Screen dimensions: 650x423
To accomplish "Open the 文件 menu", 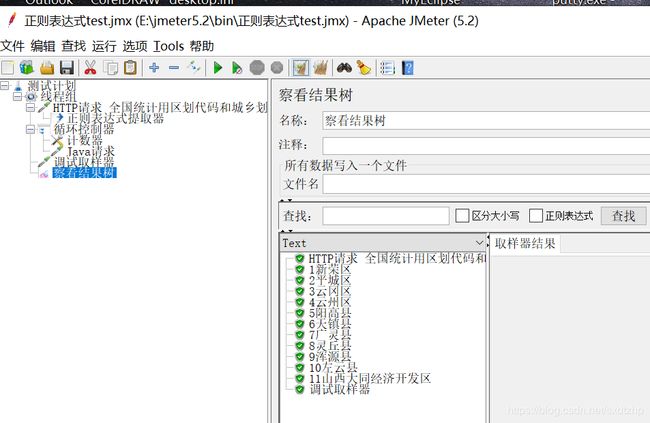I will pyautogui.click(x=12, y=46).
